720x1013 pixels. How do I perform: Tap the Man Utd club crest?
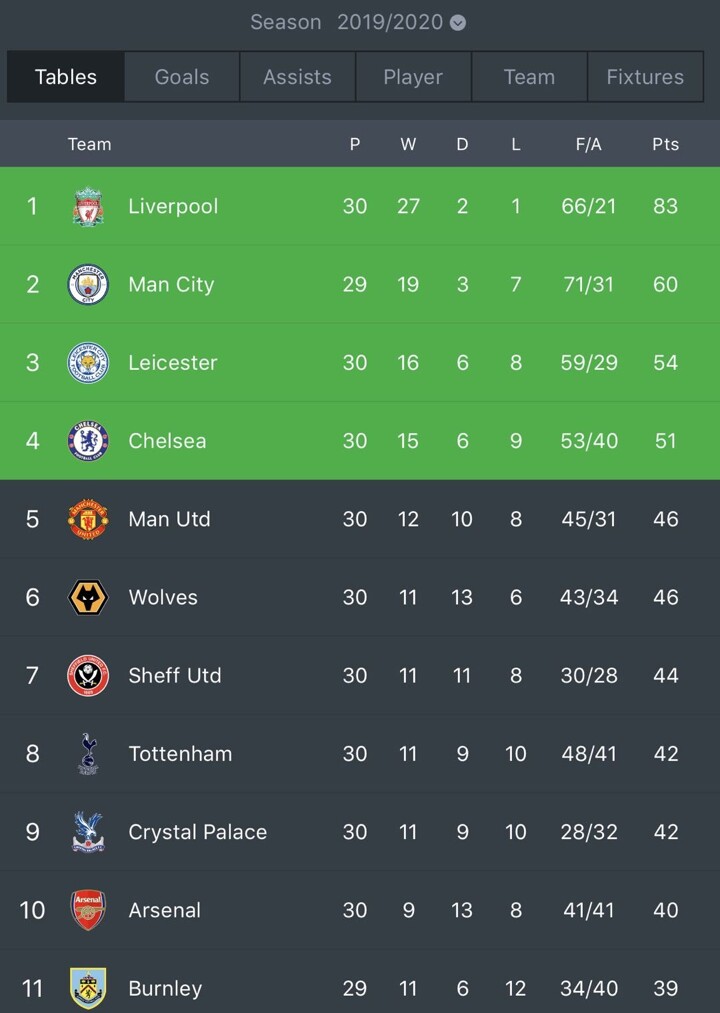point(88,519)
